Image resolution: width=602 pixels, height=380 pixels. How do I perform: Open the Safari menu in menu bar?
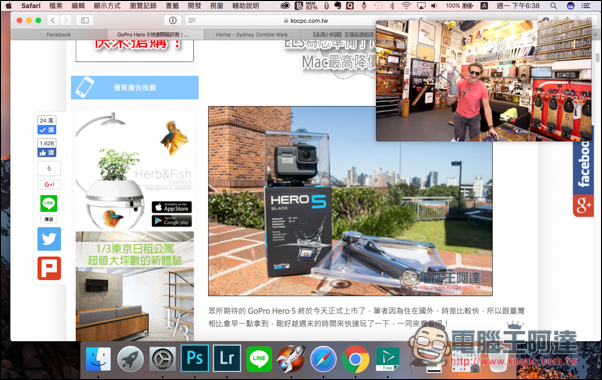pos(31,5)
